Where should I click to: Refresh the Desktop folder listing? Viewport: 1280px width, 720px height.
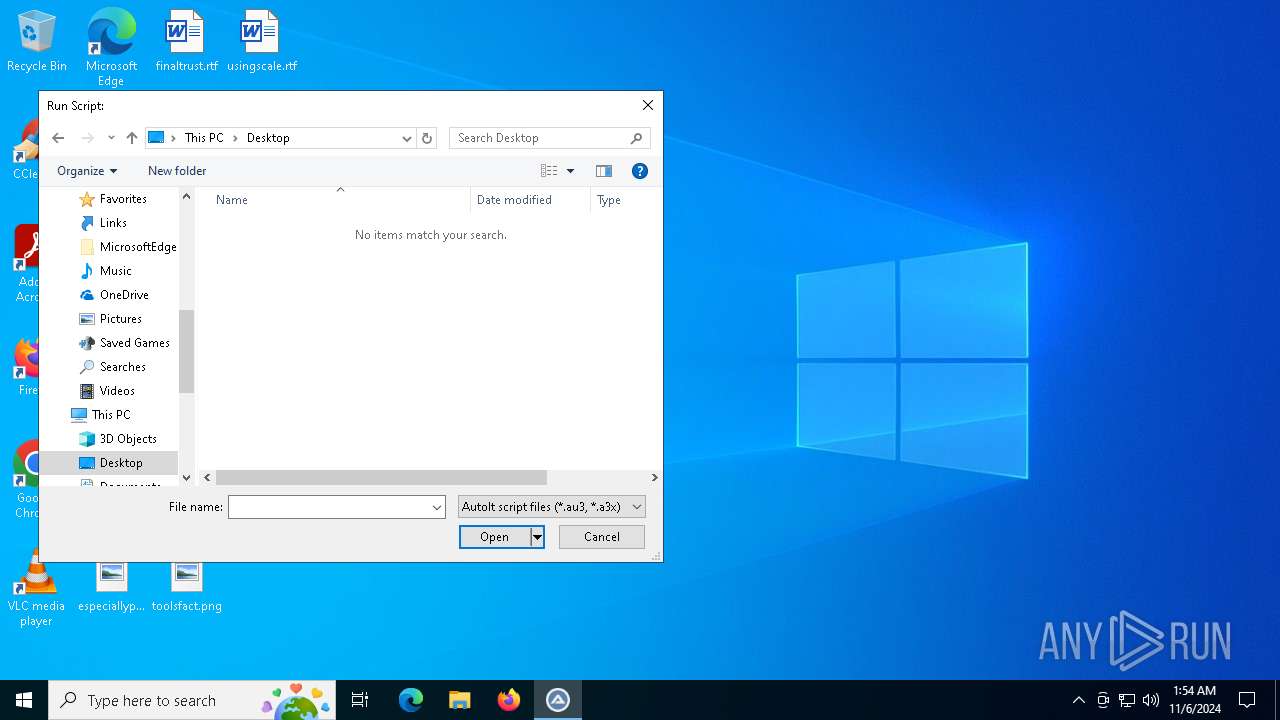[x=427, y=138]
